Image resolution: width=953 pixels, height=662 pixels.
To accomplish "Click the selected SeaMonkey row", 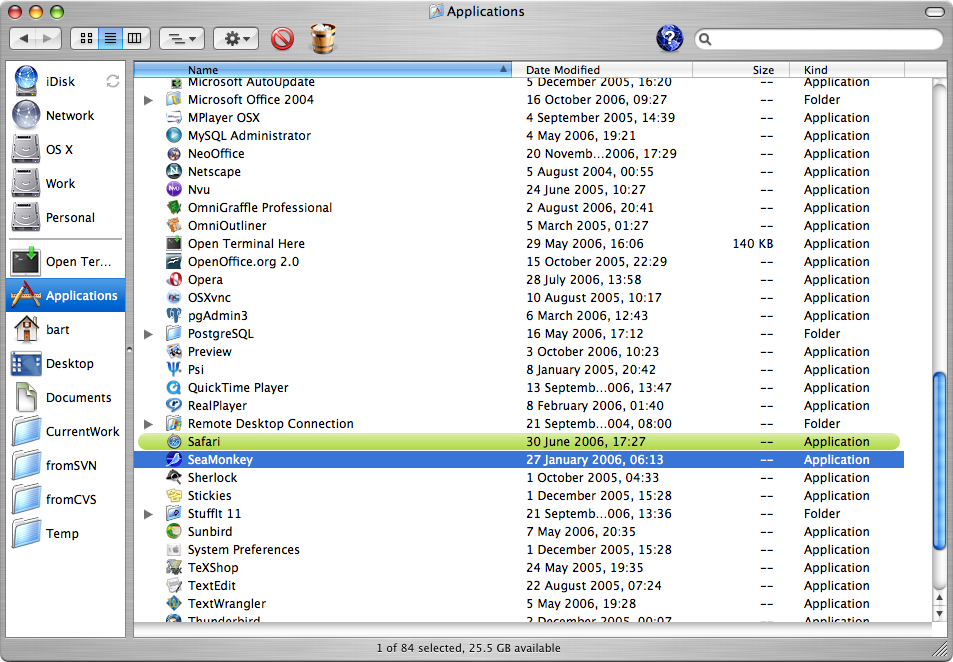I will point(519,460).
